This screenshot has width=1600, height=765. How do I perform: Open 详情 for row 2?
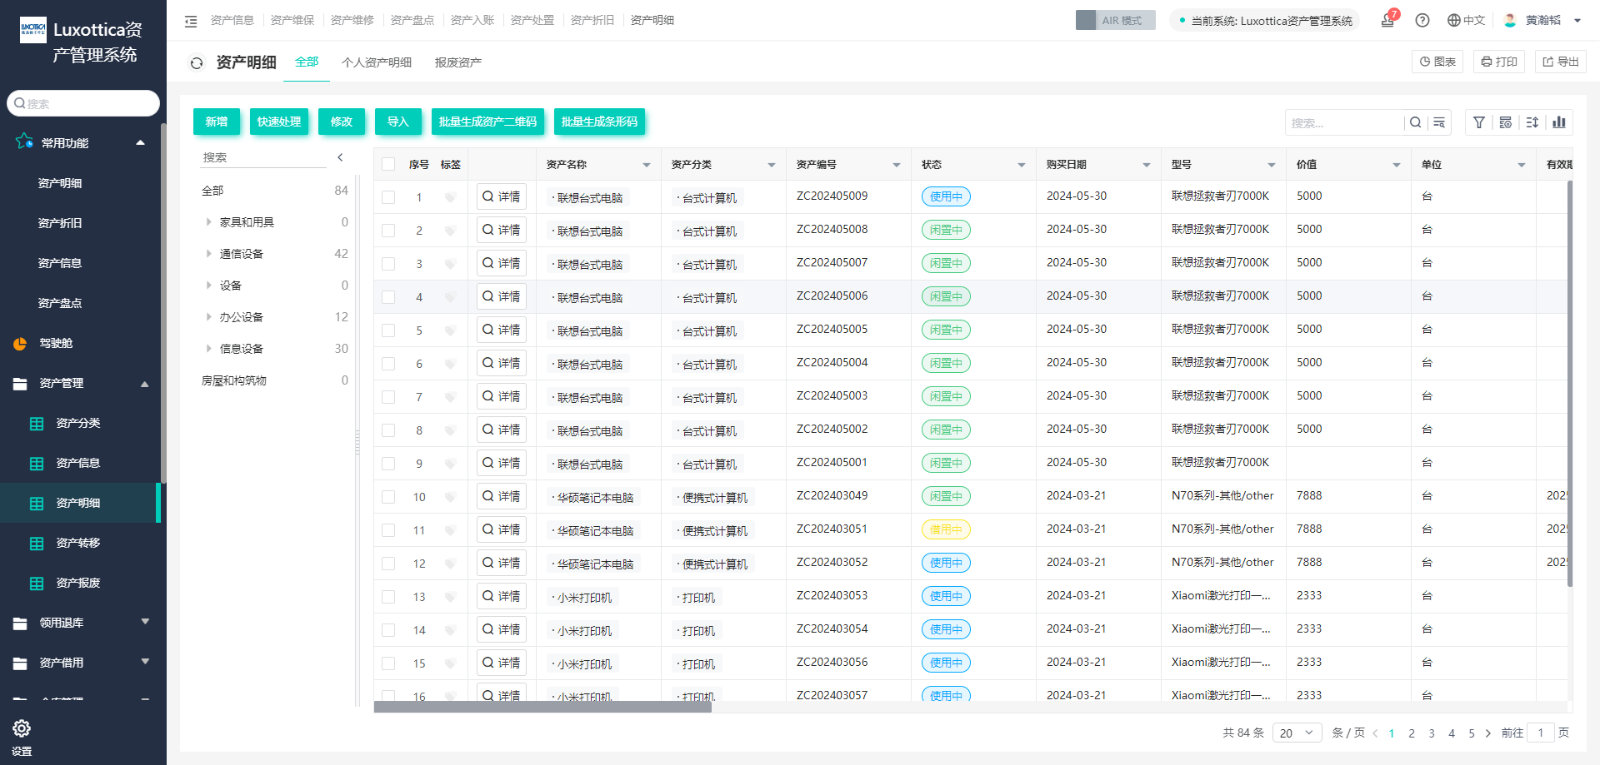[501, 230]
